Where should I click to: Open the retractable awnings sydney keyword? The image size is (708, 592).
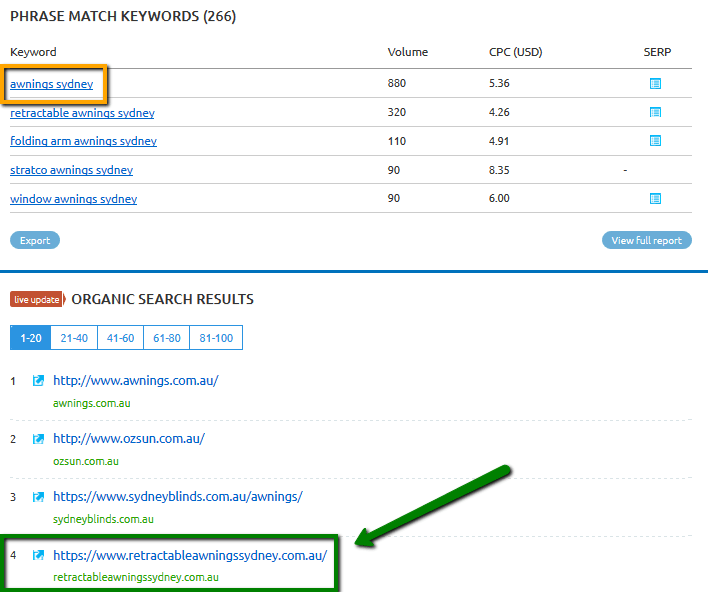[x=82, y=113]
